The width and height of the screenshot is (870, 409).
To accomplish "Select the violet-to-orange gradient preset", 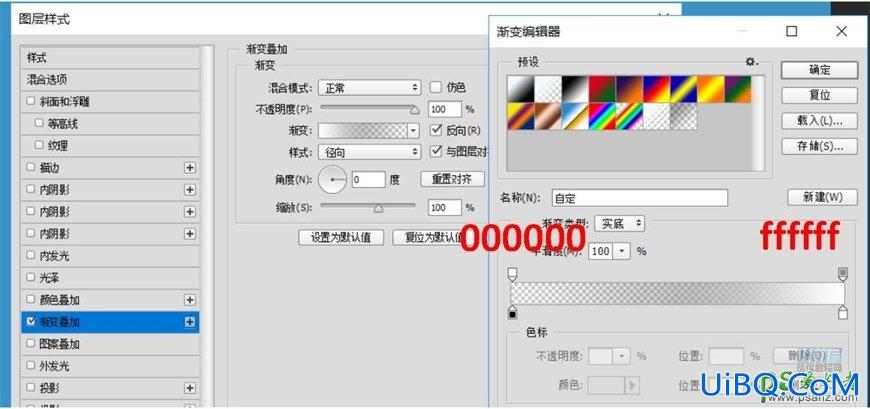I will click(x=629, y=89).
